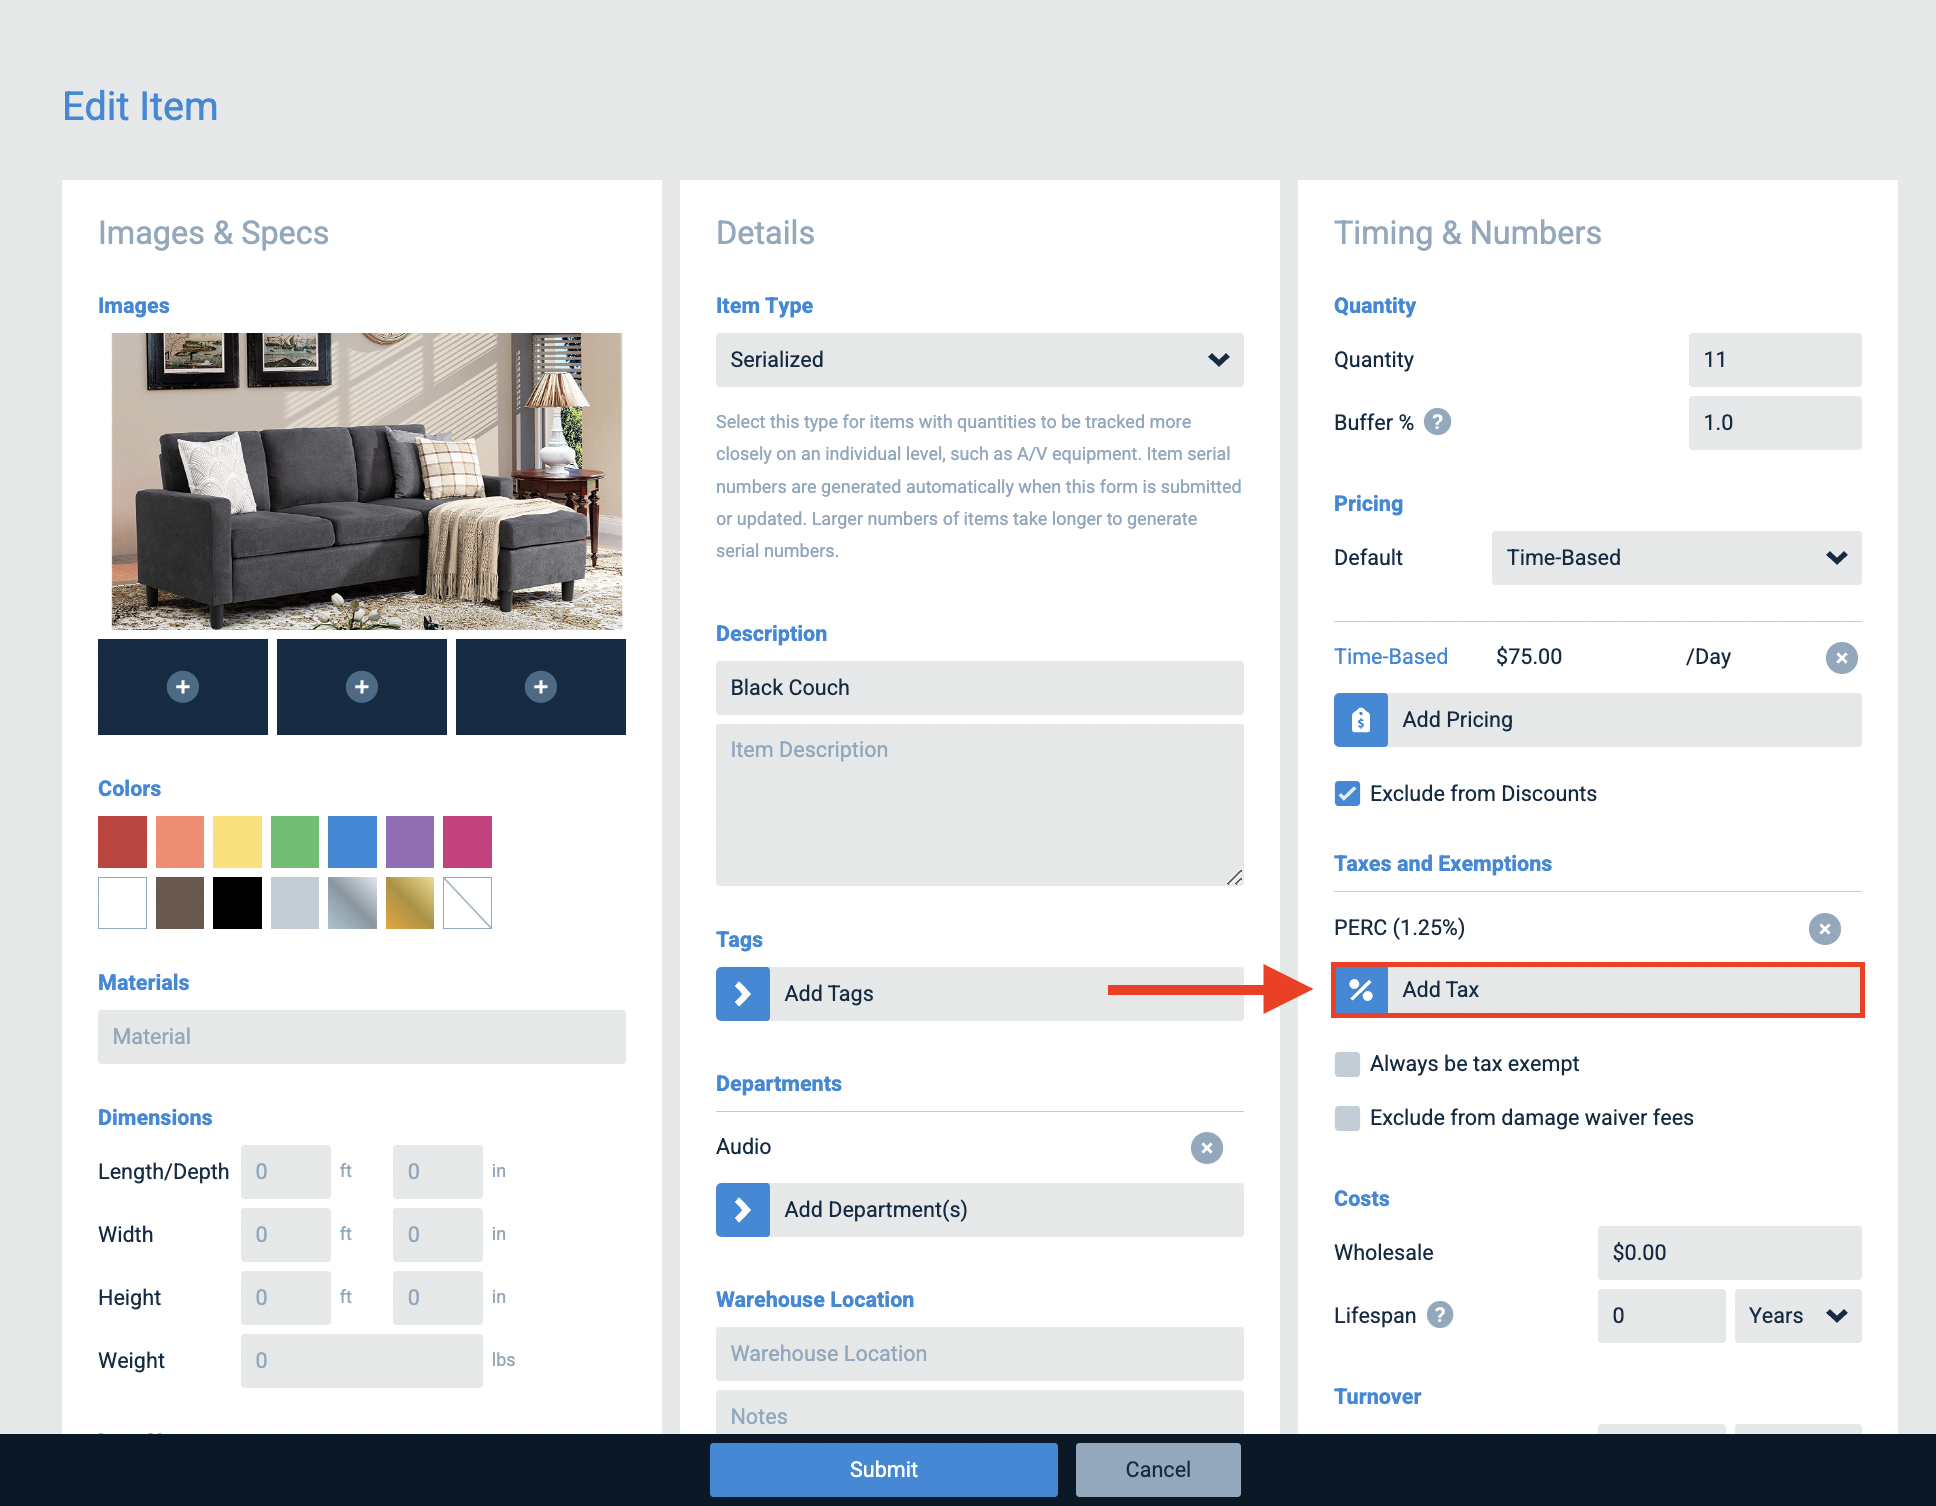This screenshot has height=1506, width=1936.
Task: Select the gold metallic color swatch
Action: [410, 903]
